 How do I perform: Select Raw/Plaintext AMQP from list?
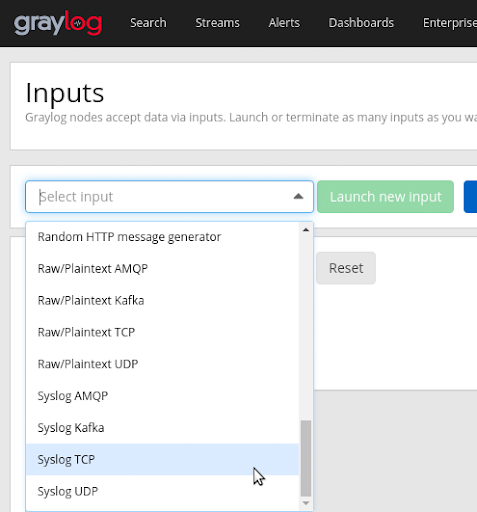(x=162, y=269)
